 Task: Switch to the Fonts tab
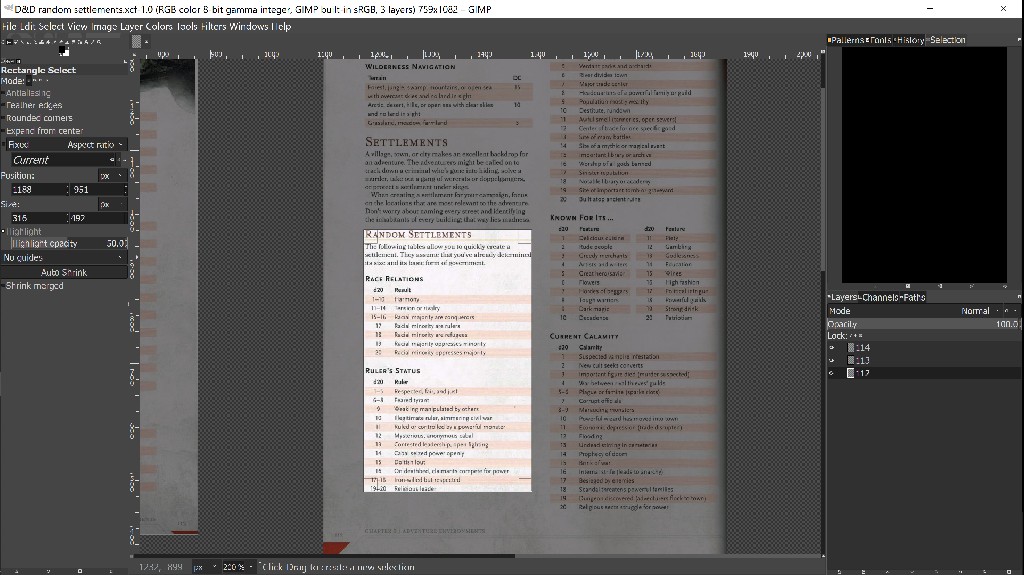(x=880, y=40)
